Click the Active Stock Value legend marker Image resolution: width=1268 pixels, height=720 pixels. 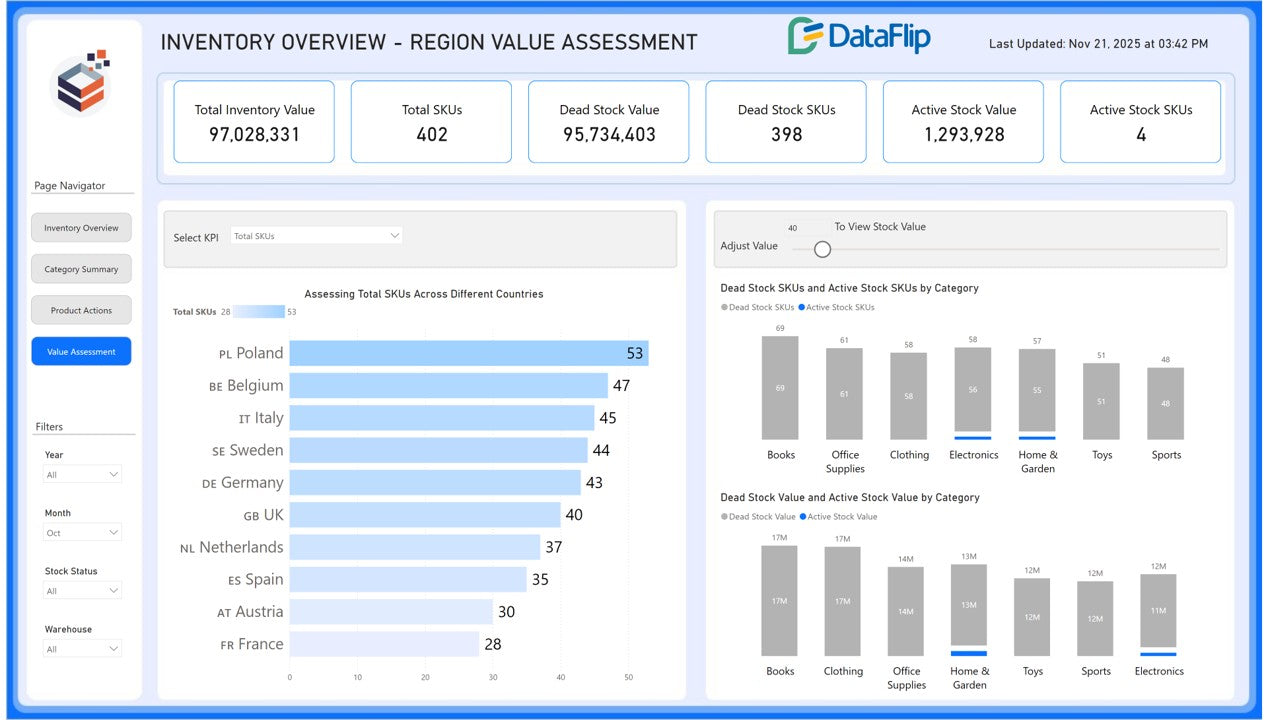pyautogui.click(x=802, y=517)
